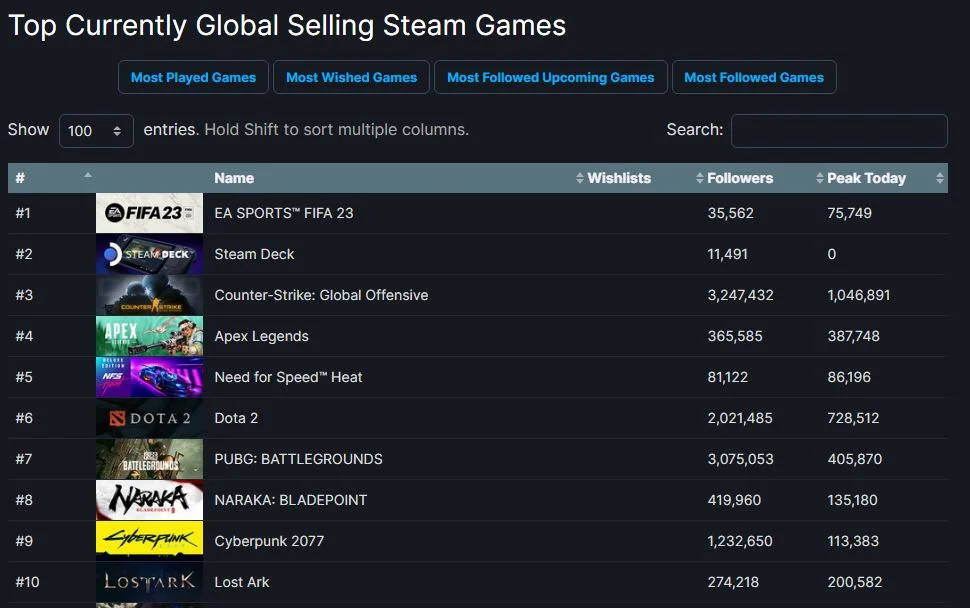Viewport: 970px width, 608px height.
Task: Go to Most Followed Games
Action: [754, 77]
